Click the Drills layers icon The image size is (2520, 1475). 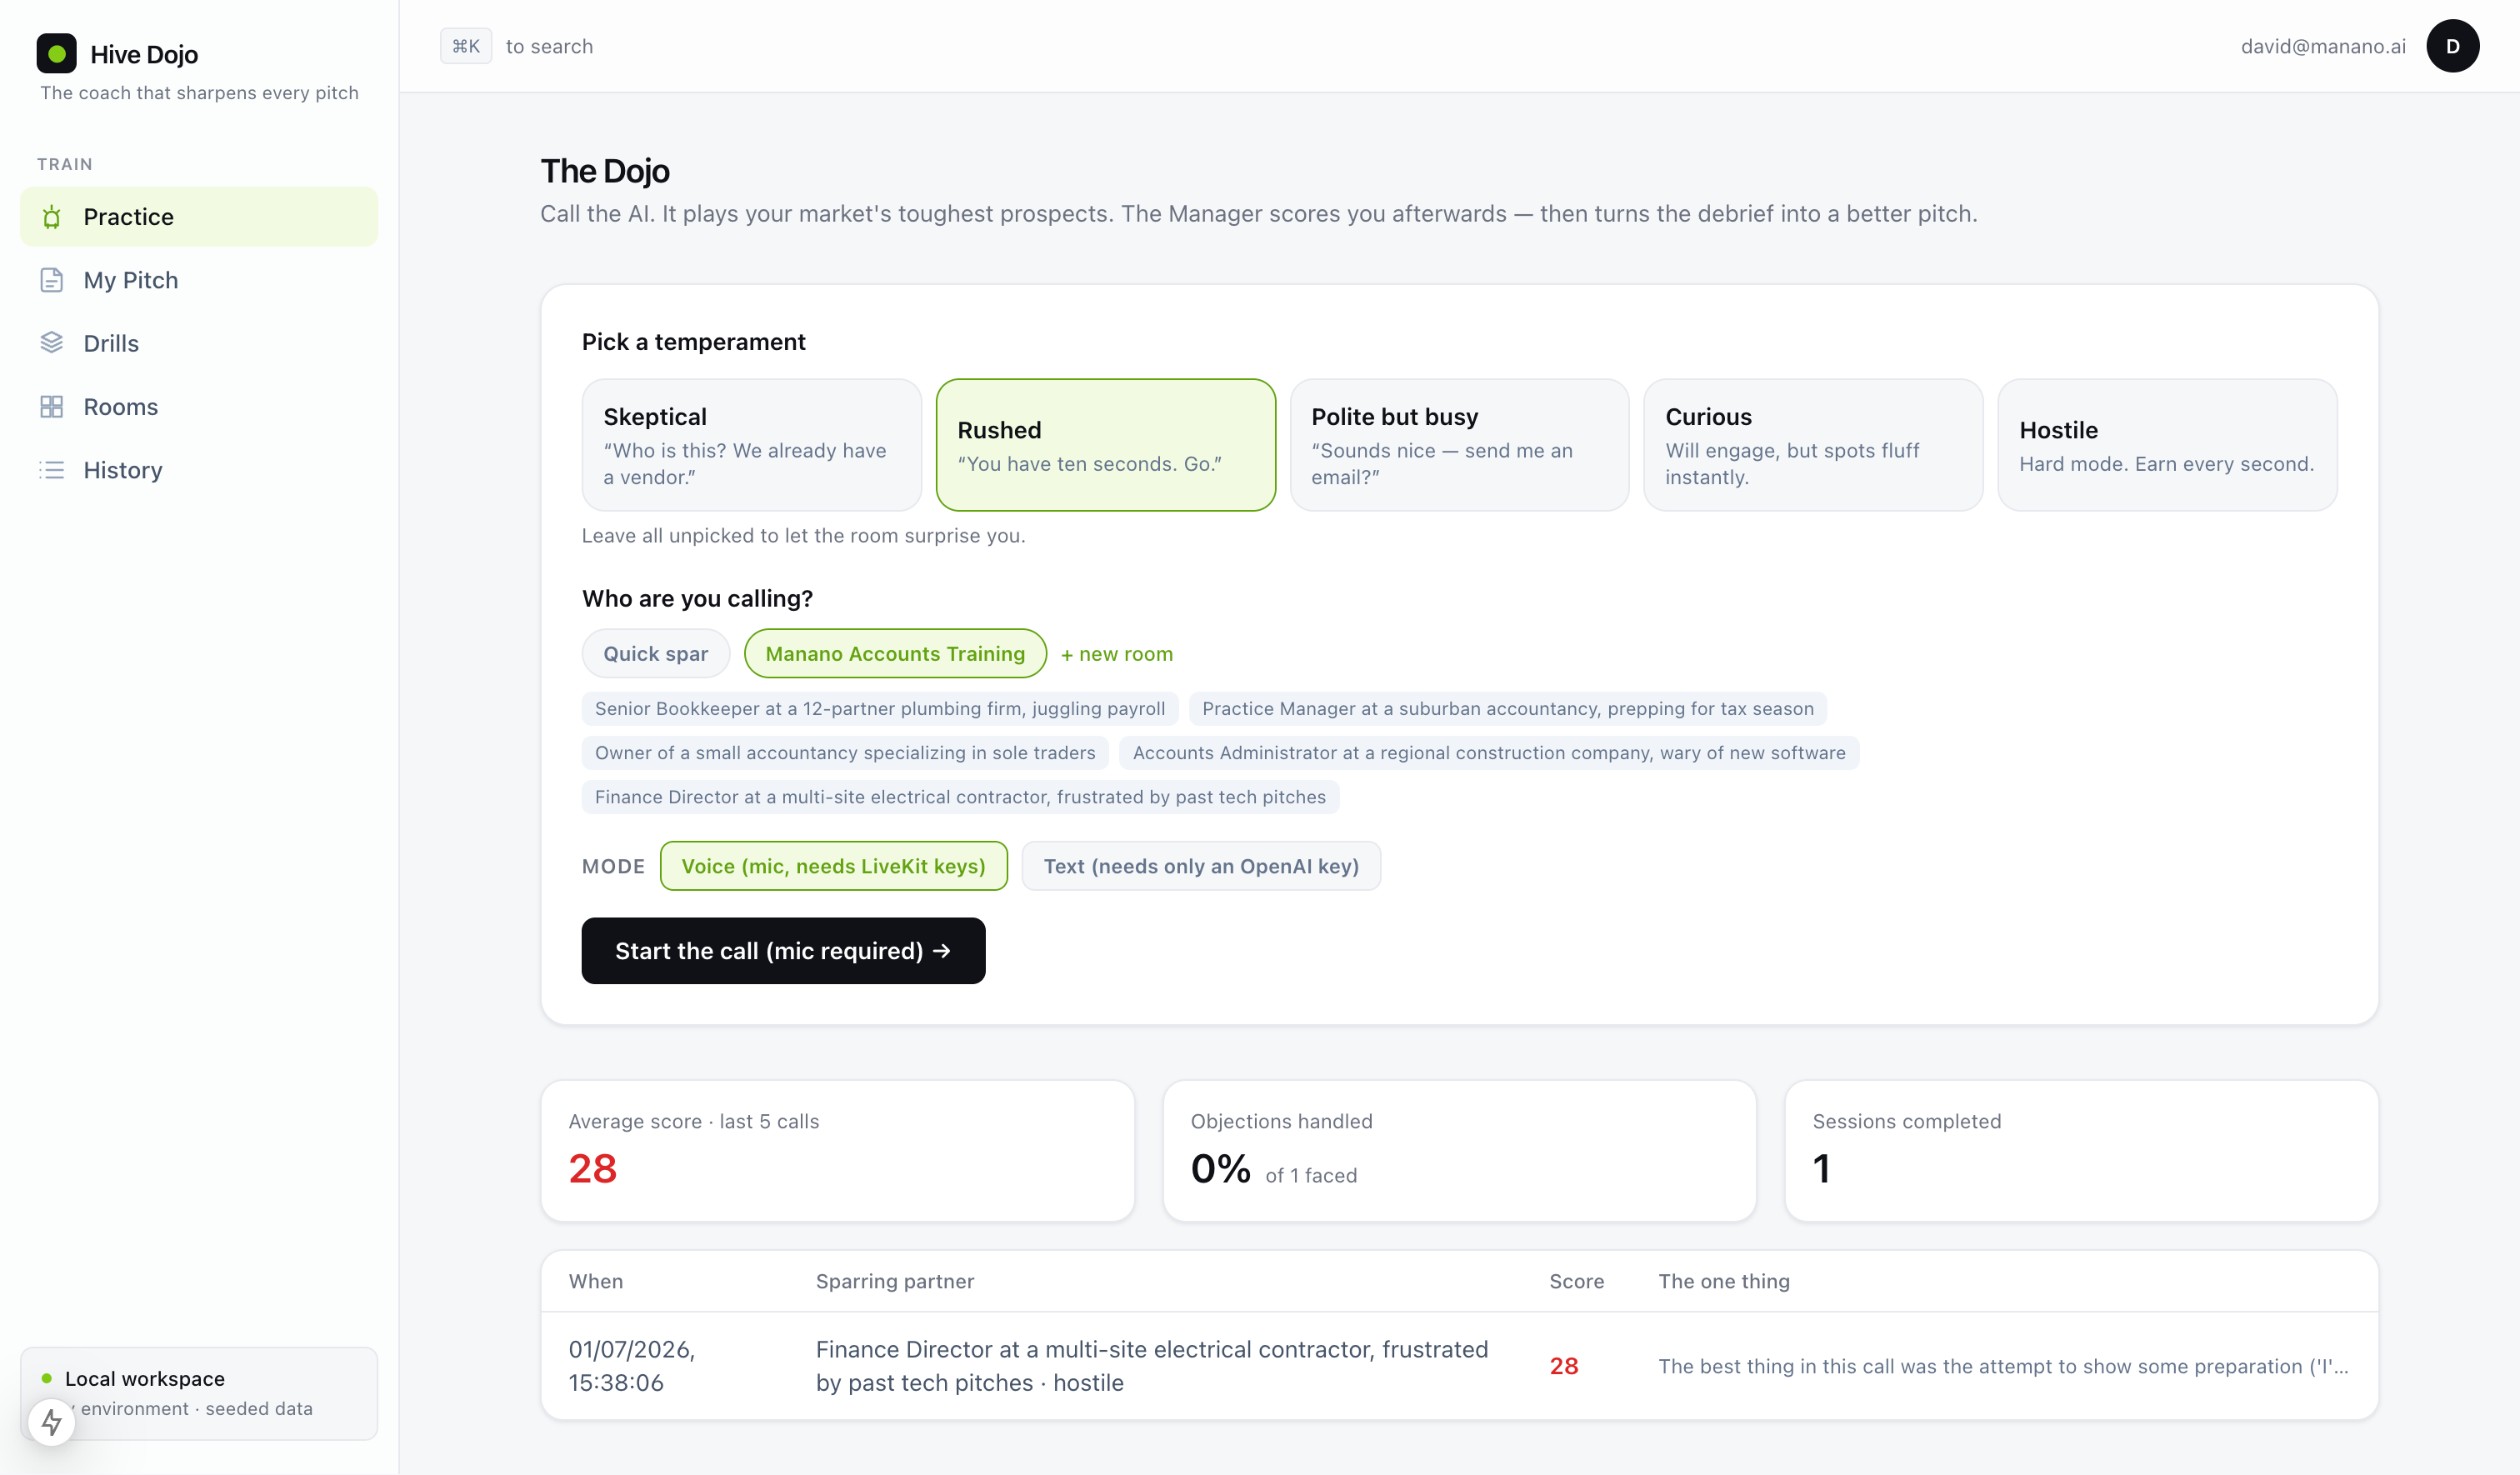click(52, 343)
